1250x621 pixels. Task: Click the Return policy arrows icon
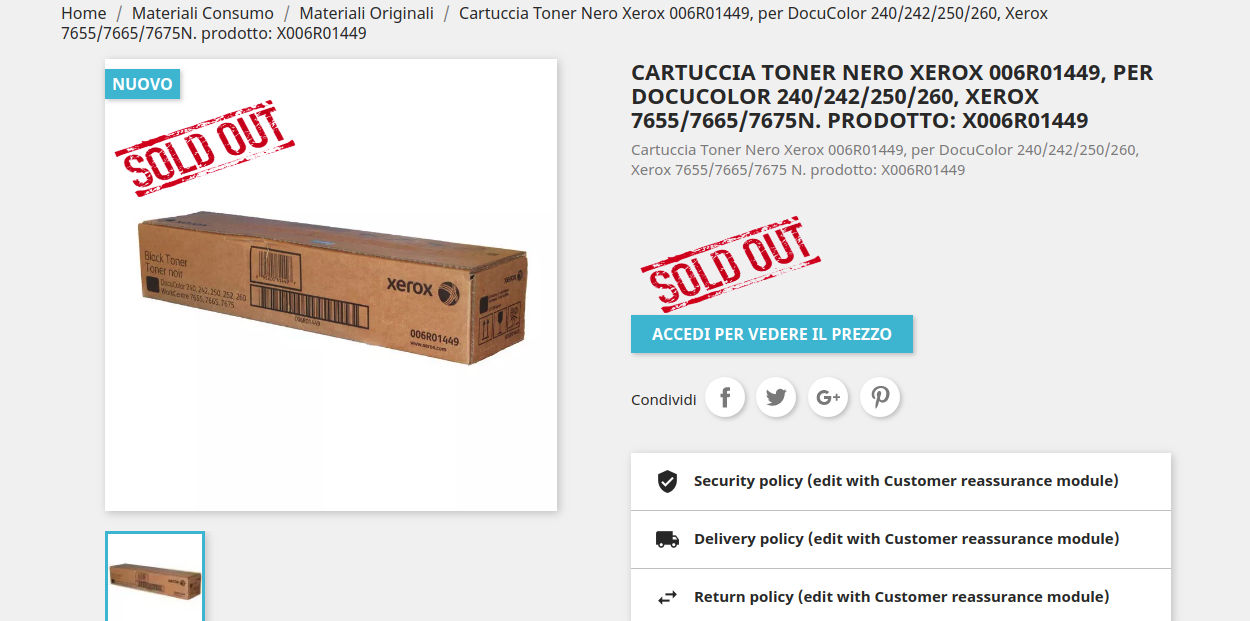667,597
